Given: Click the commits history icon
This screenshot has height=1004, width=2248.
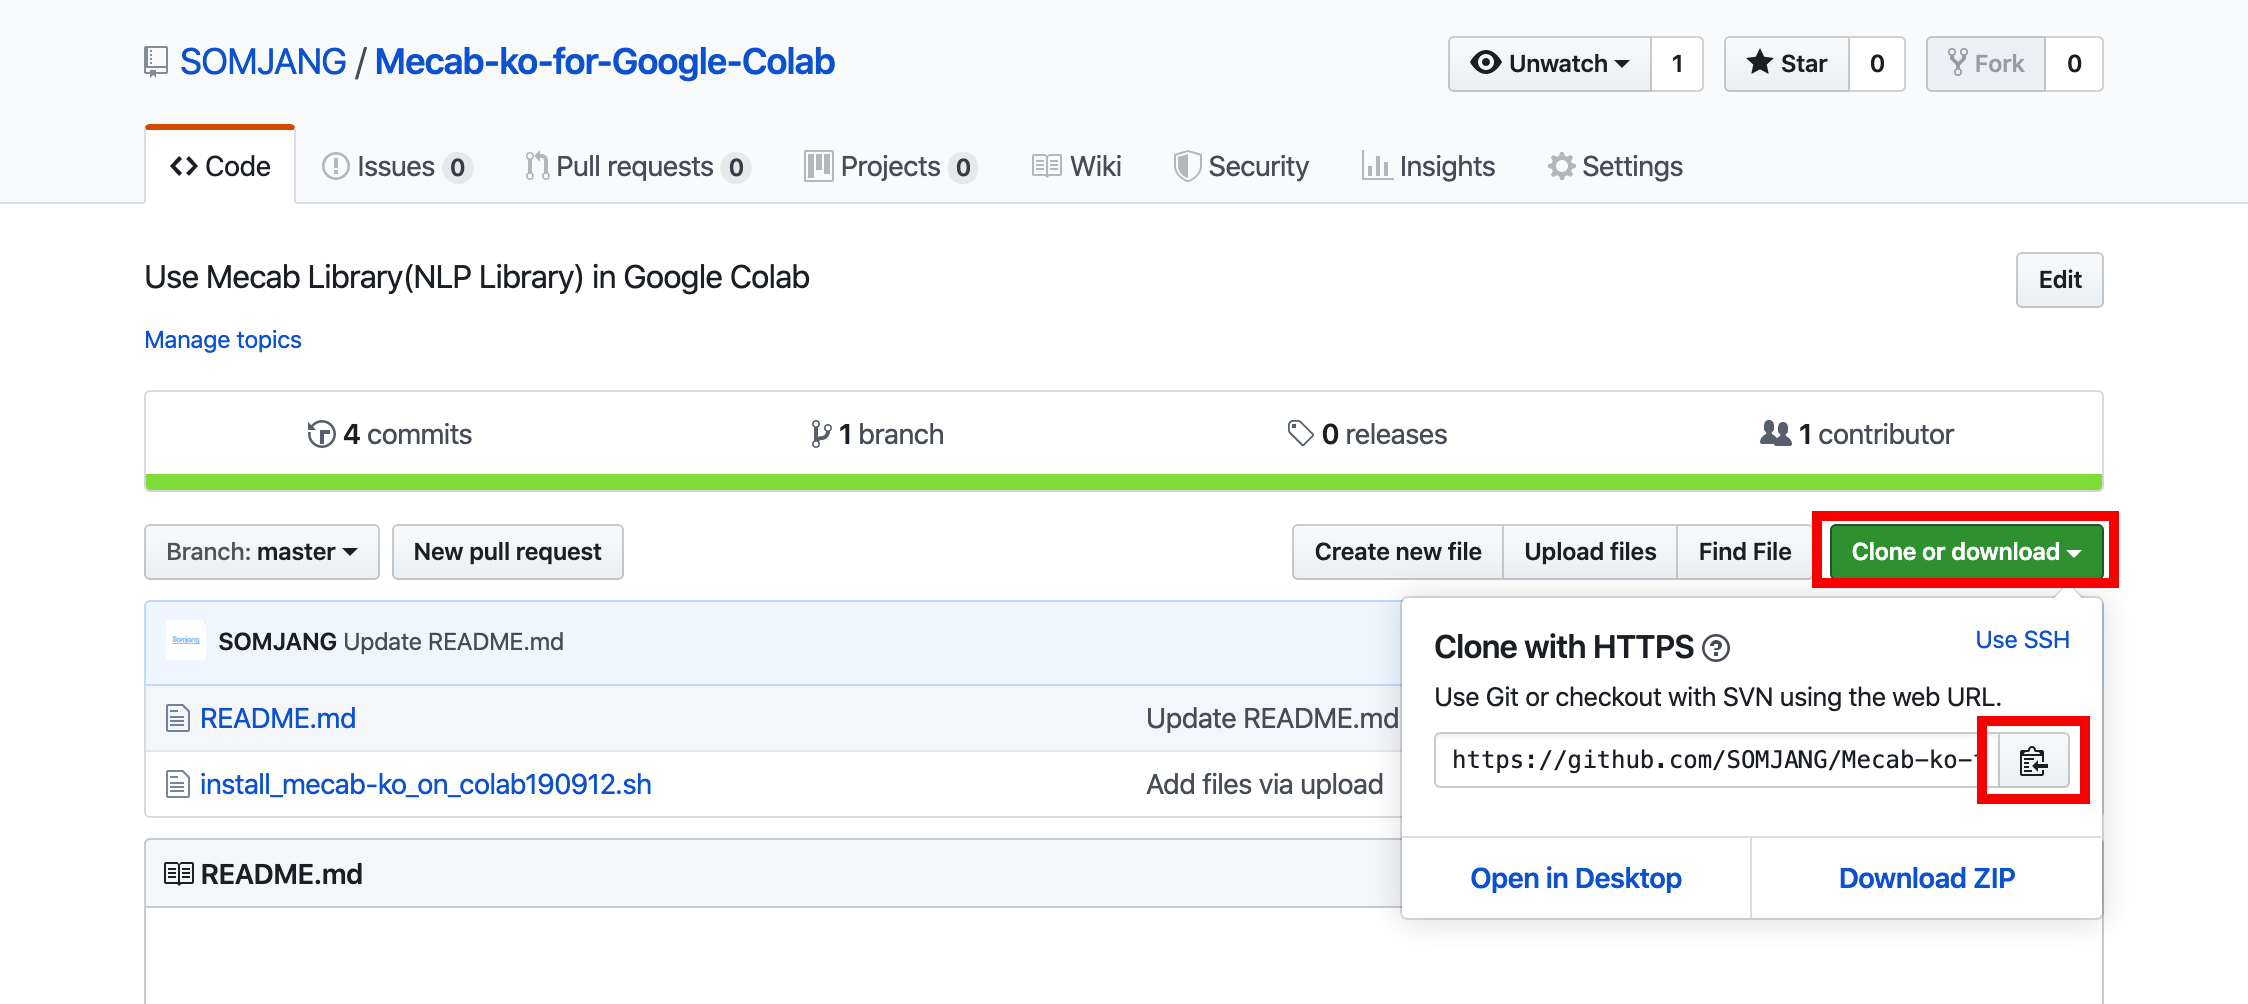Looking at the screenshot, I should pos(321,434).
